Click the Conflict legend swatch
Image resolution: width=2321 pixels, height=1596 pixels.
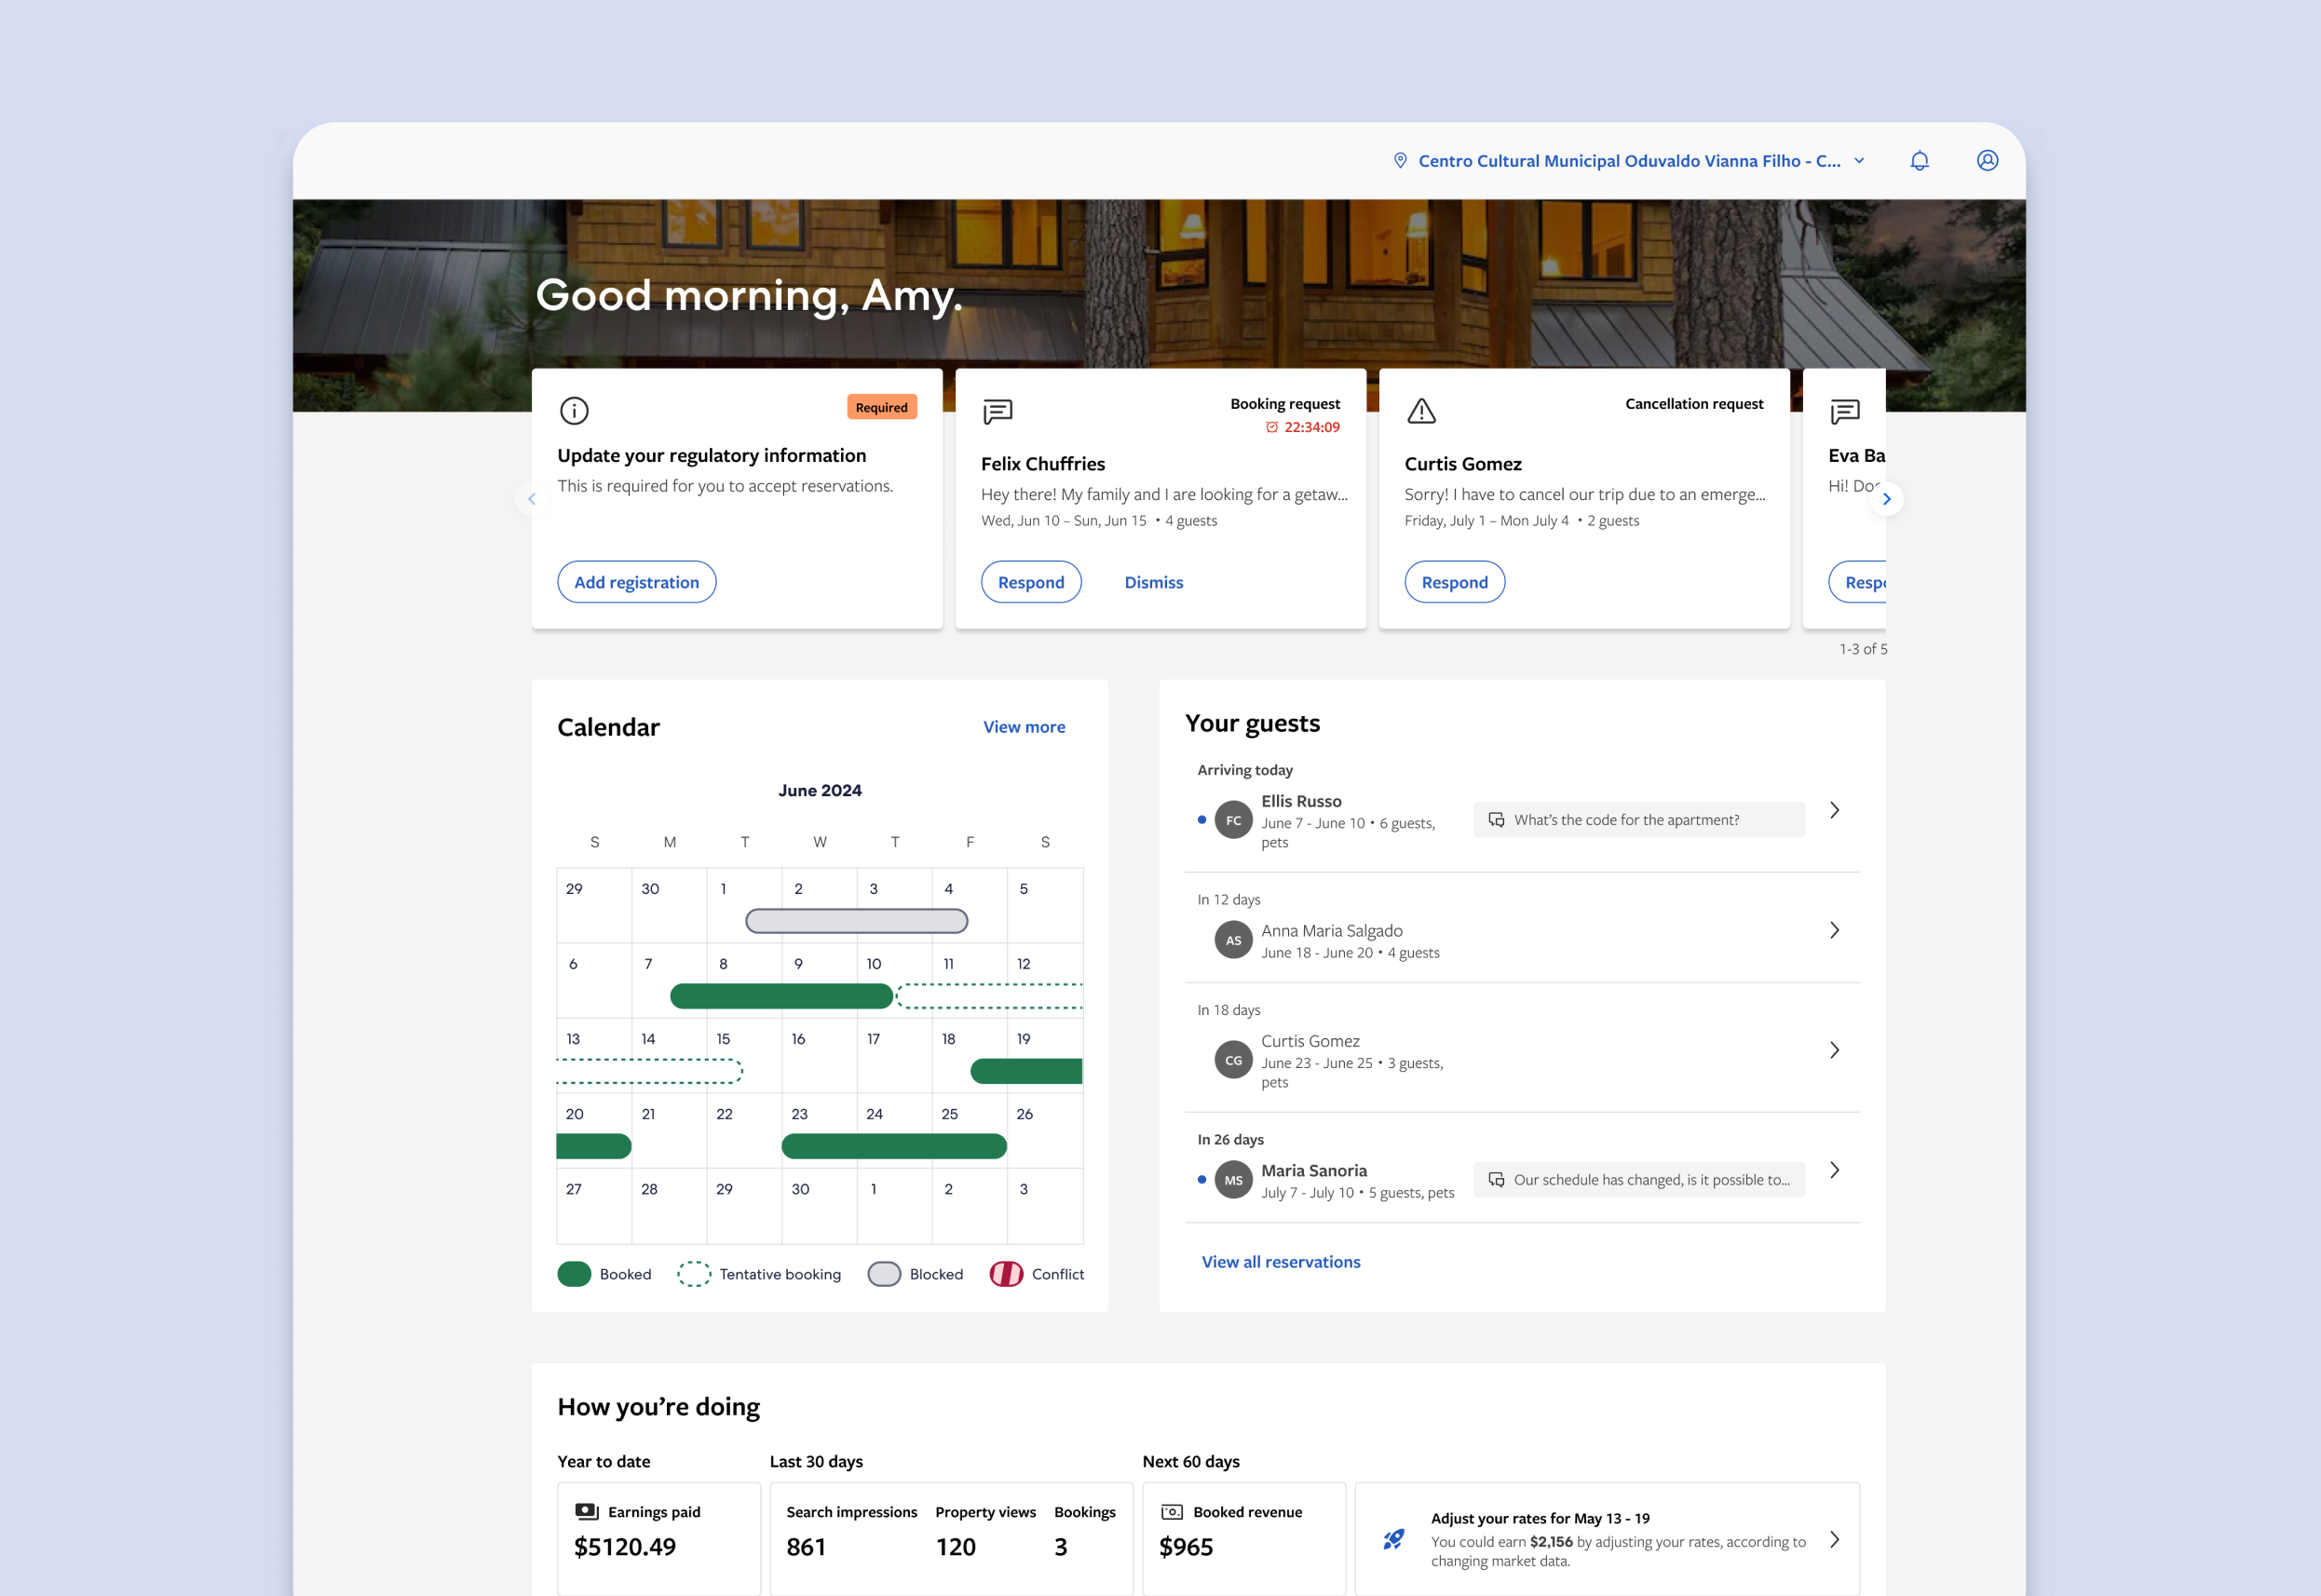click(x=1005, y=1274)
